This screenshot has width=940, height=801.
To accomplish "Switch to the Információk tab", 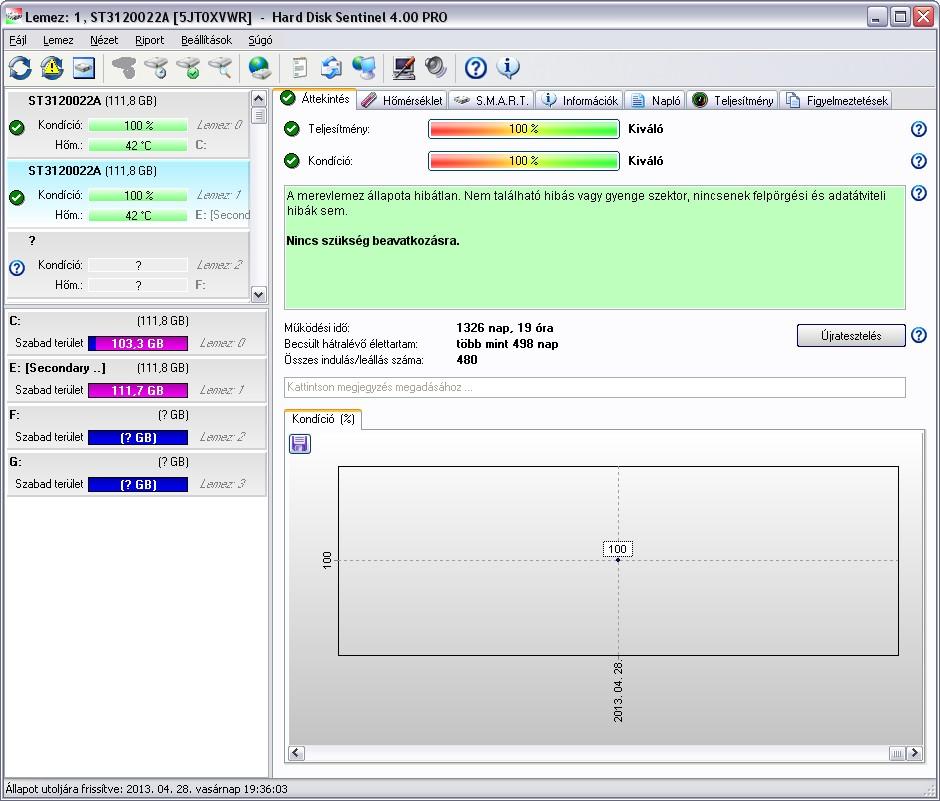I will pos(580,101).
